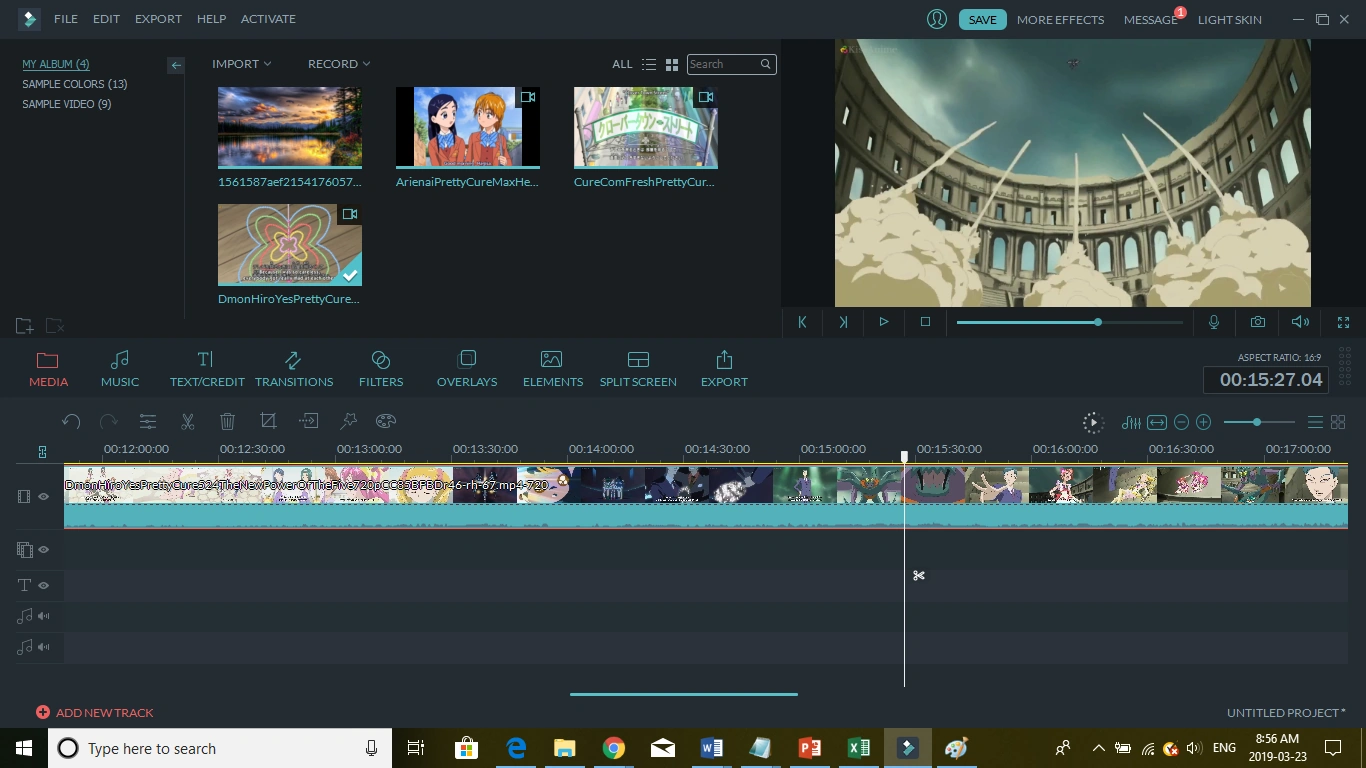Add a new media folder
1366x768 pixels.
[x=25, y=326]
